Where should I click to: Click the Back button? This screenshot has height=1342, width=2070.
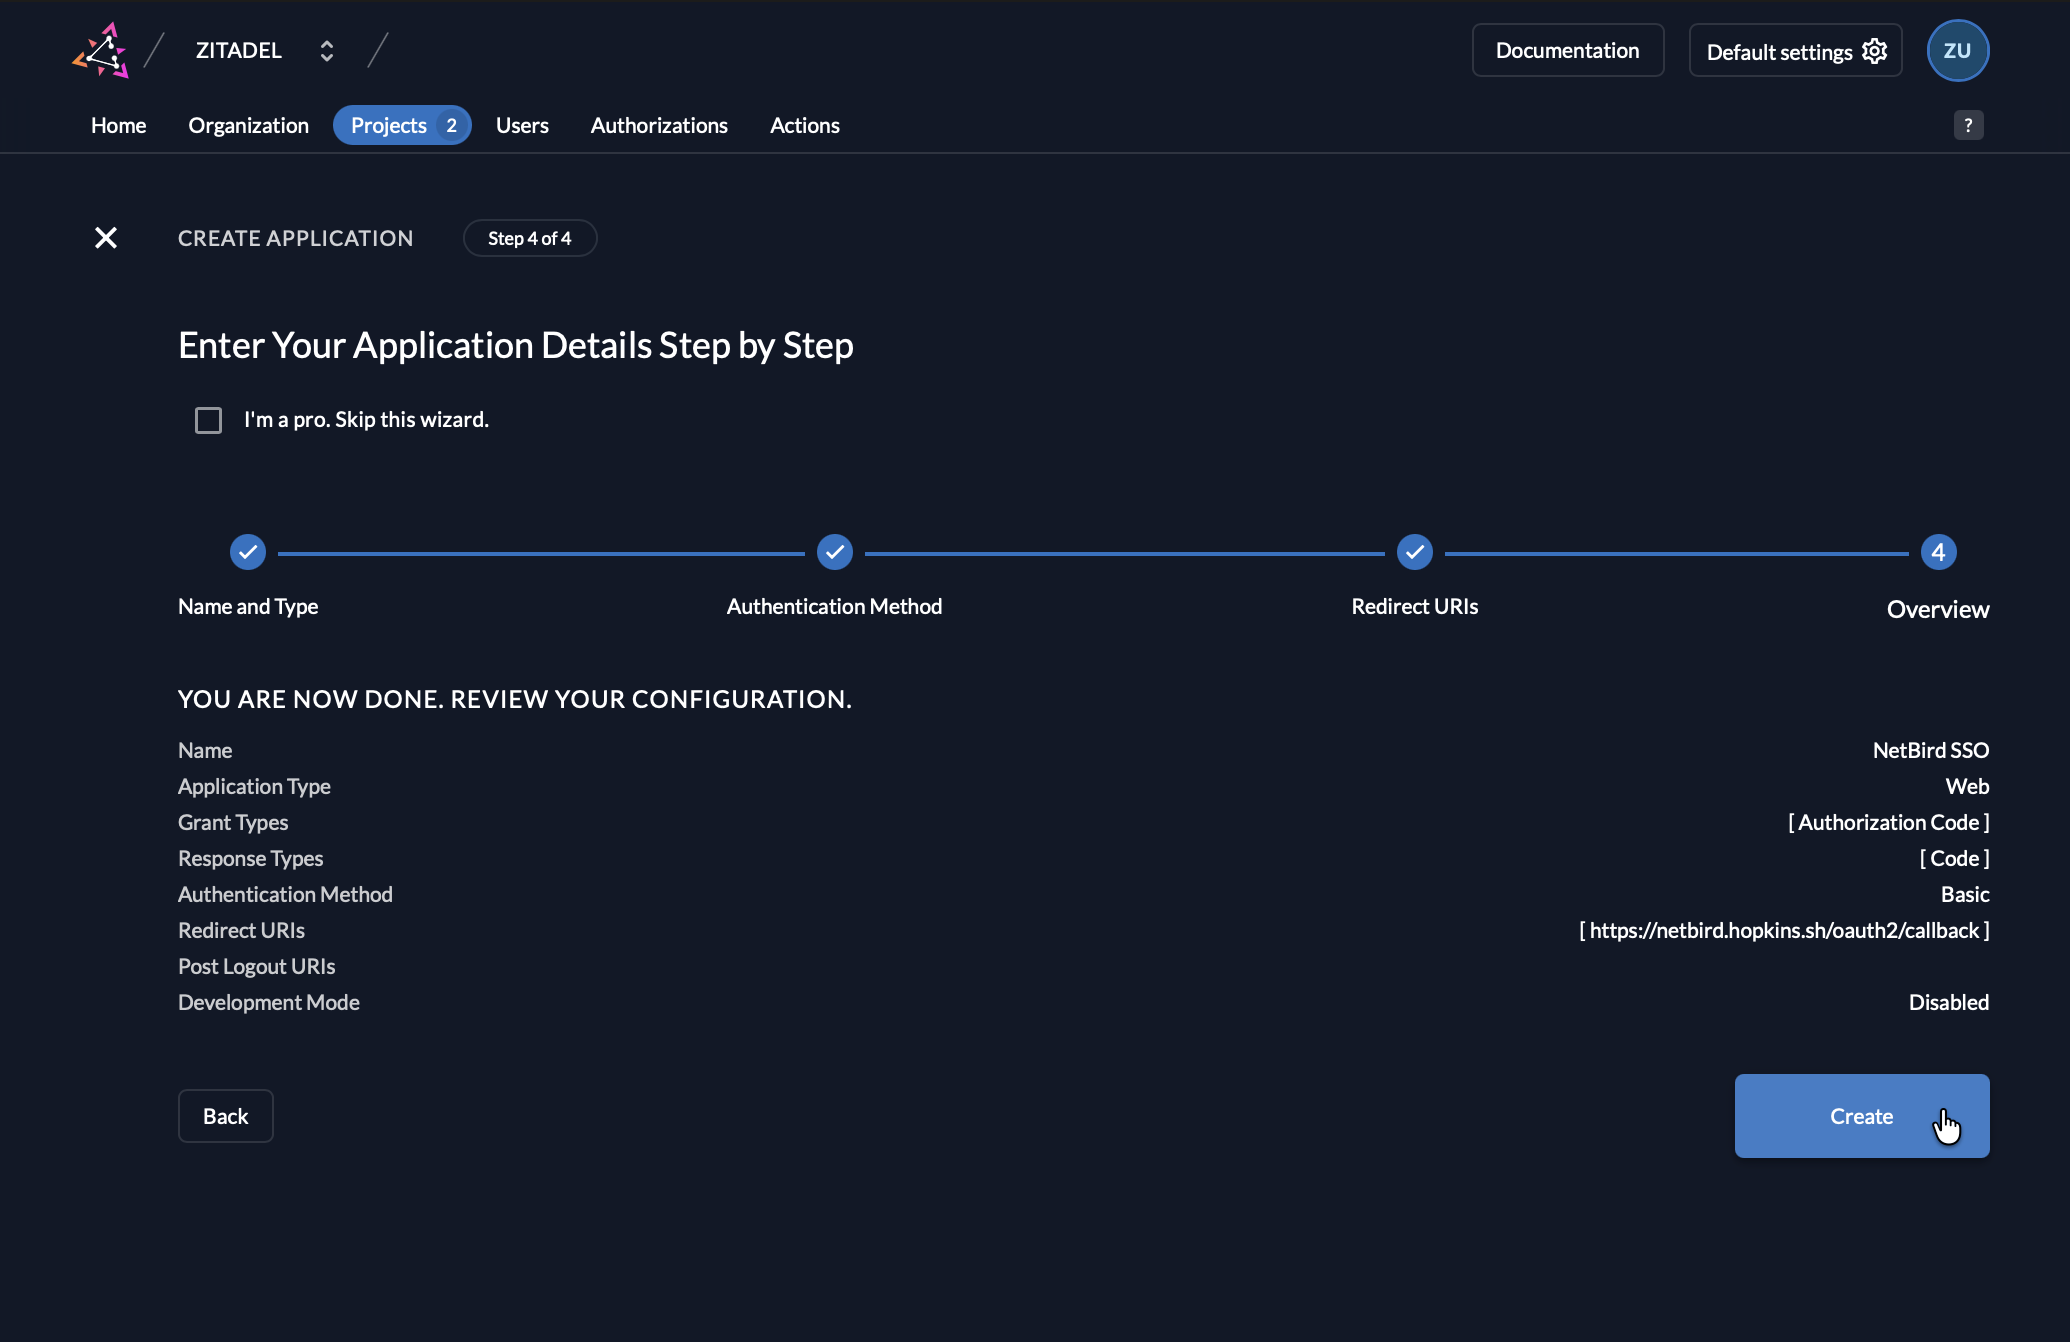(225, 1116)
